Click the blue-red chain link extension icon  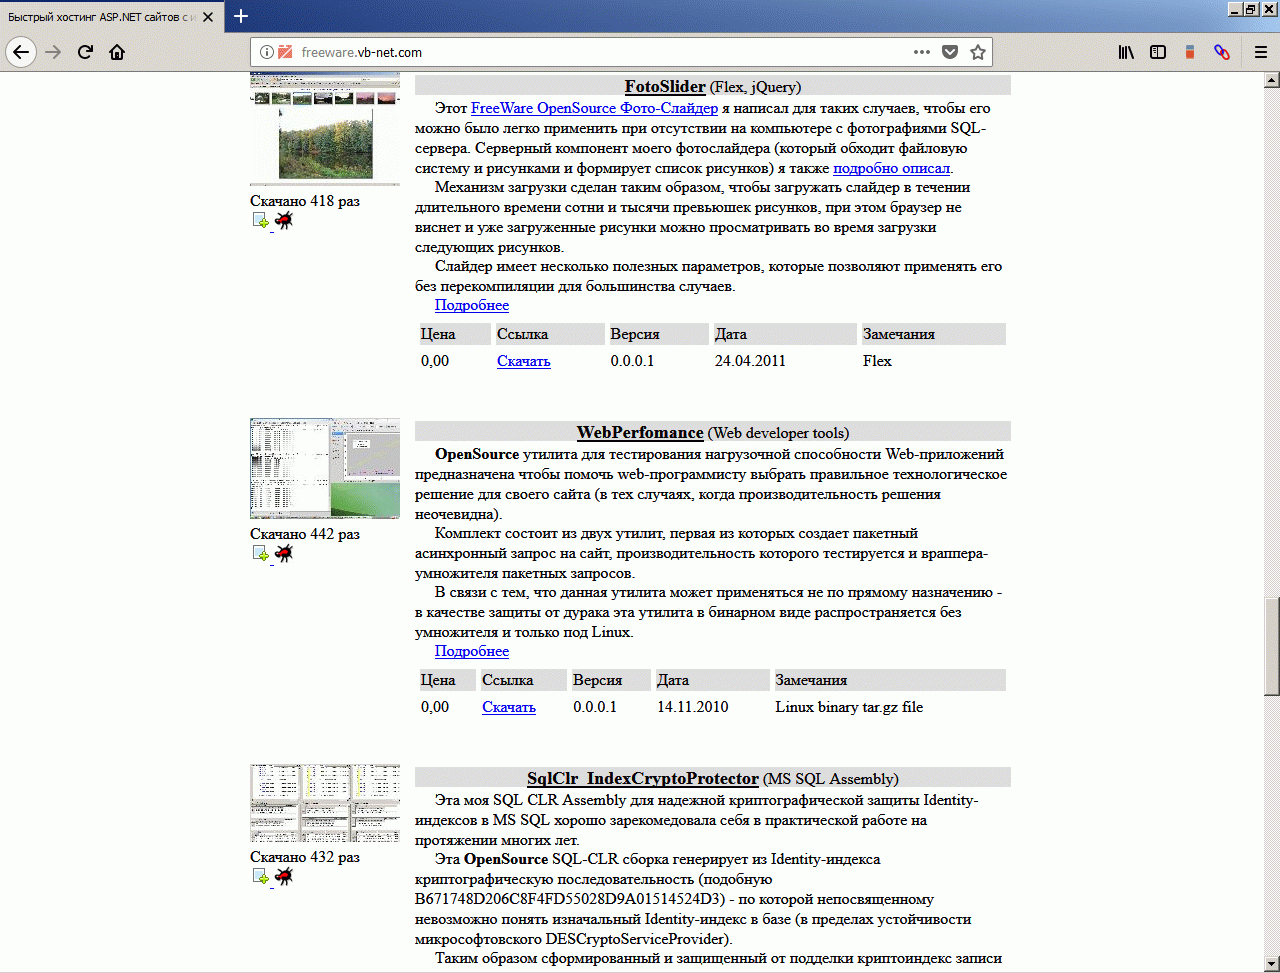[1221, 52]
